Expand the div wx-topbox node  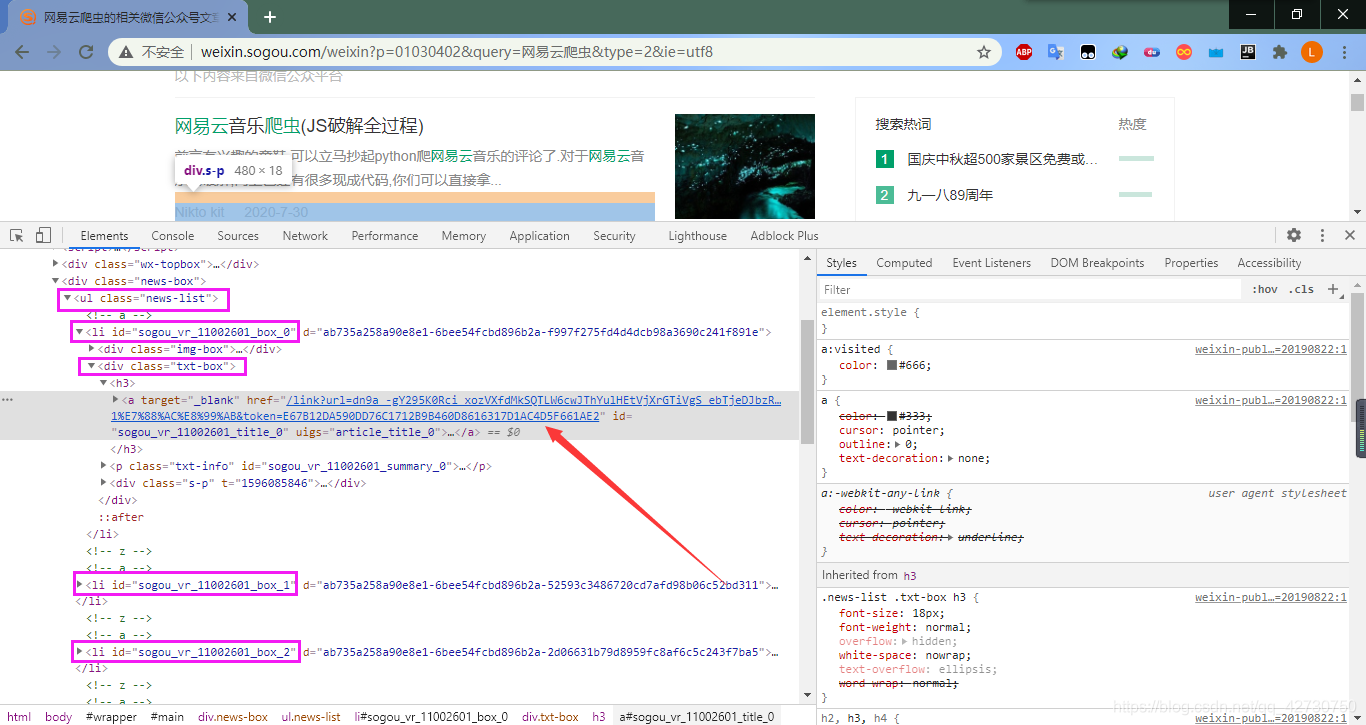click(x=56, y=264)
